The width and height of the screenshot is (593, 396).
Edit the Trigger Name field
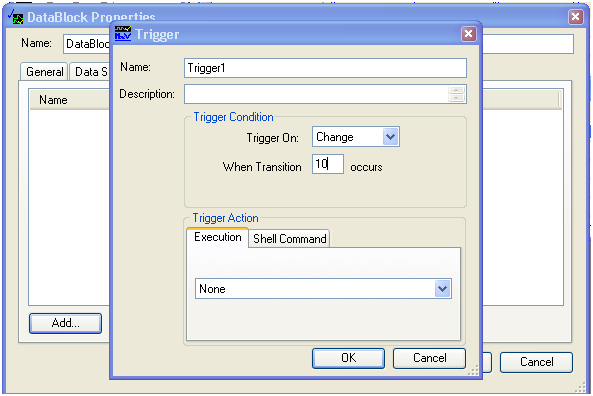[325, 68]
